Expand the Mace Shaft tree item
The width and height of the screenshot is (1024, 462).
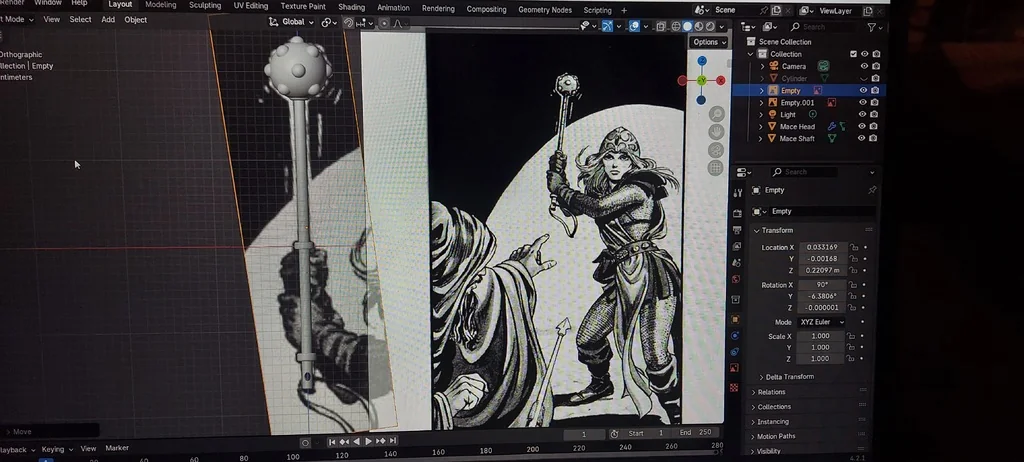point(762,139)
